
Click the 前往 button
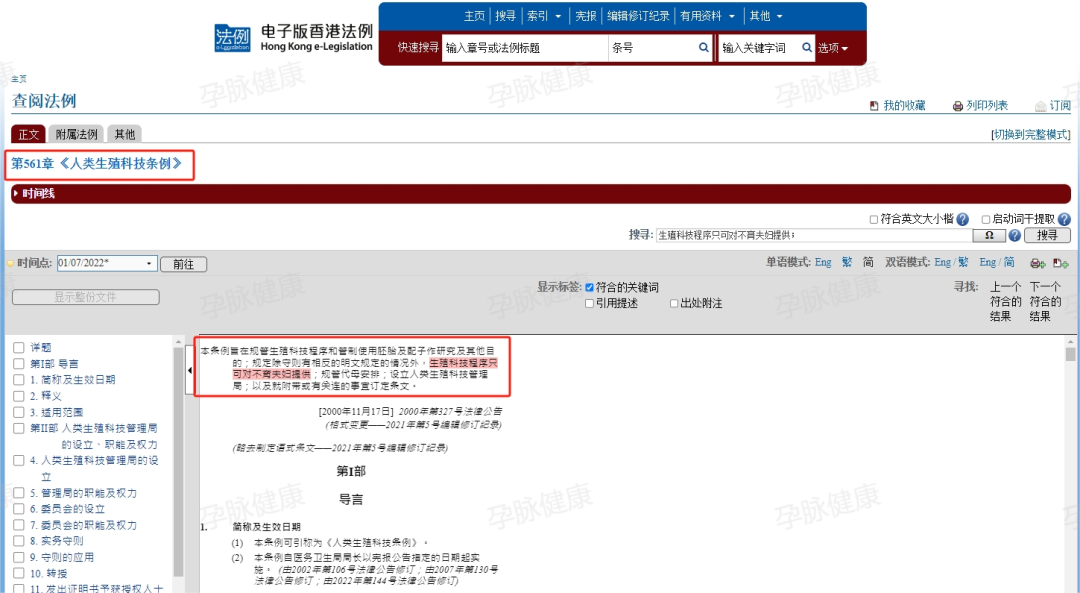pos(183,264)
